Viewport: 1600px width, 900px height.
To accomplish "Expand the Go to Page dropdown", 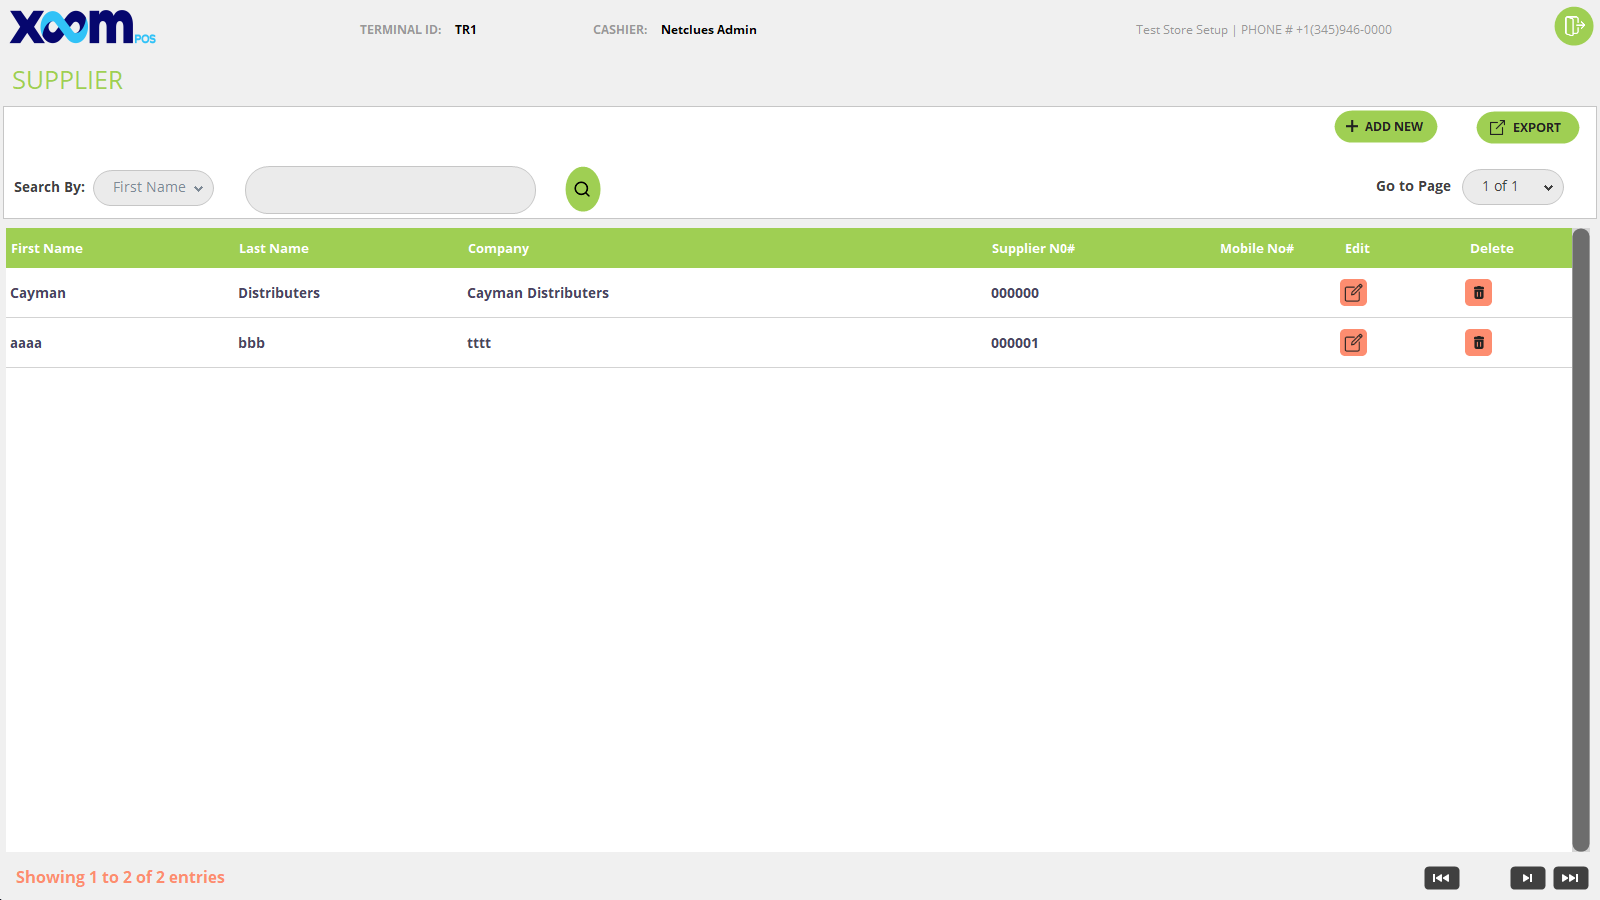I will point(1512,187).
